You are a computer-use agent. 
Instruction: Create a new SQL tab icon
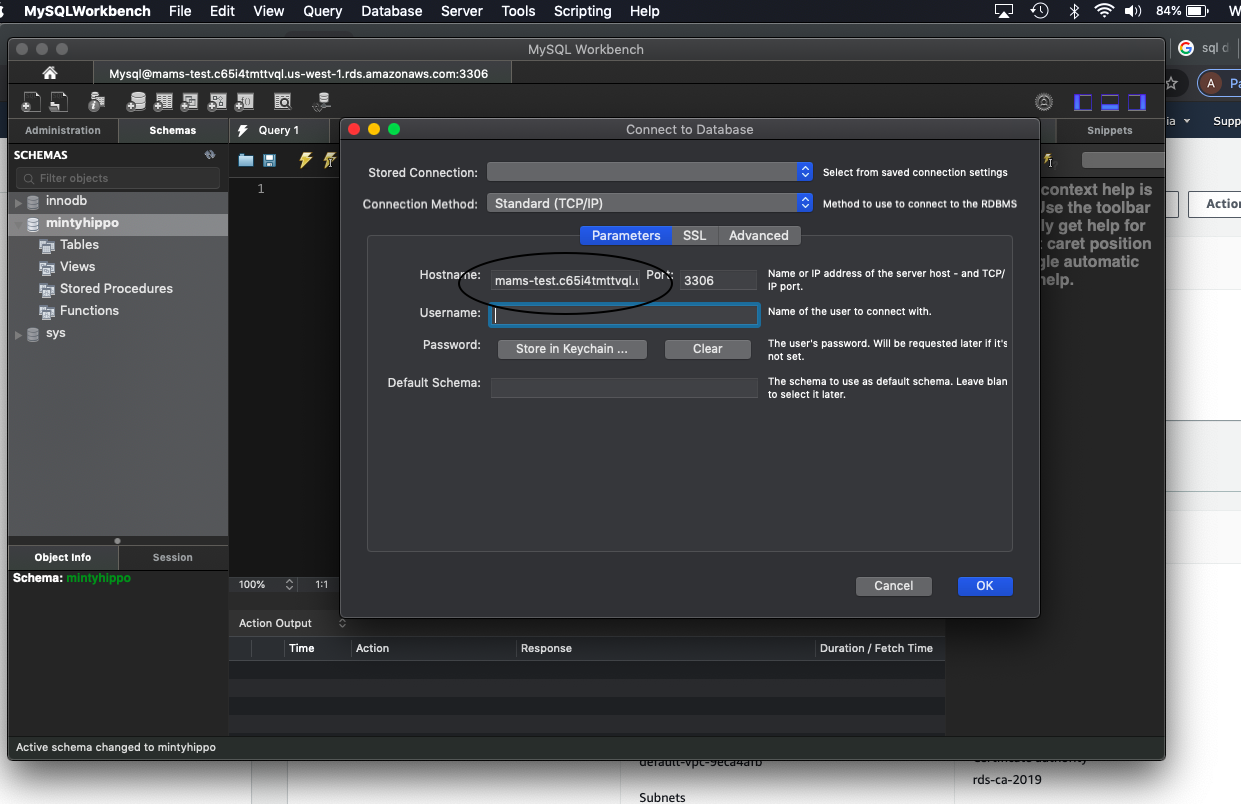click(32, 101)
